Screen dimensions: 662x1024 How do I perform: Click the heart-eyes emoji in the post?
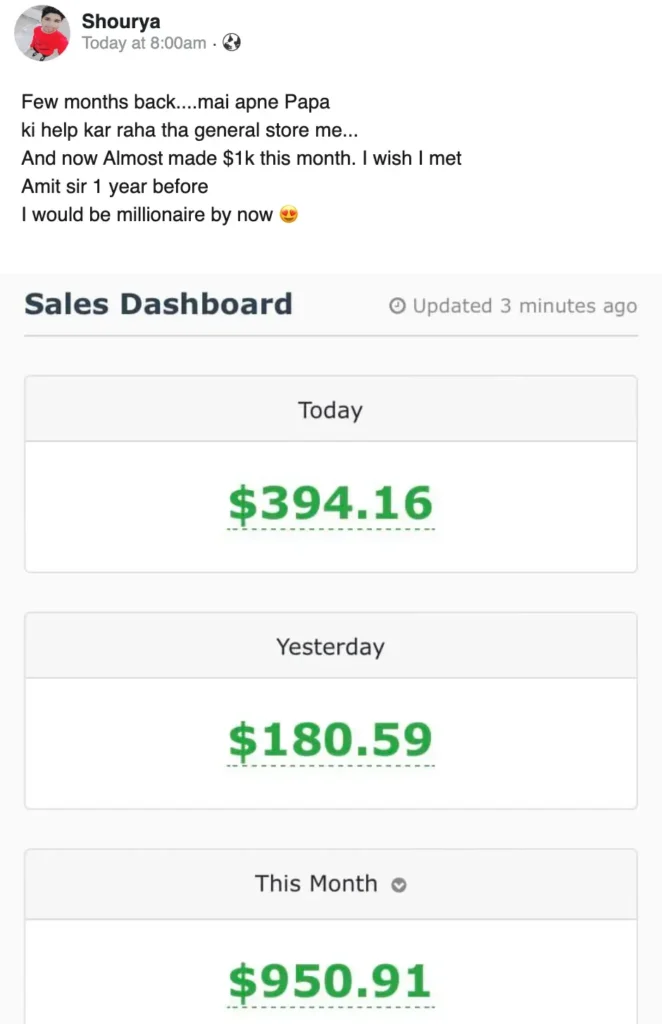289,214
